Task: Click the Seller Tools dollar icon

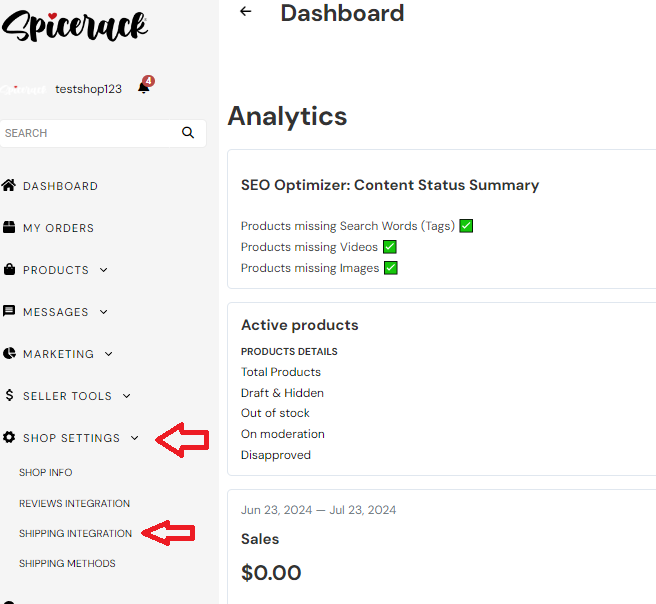Action: click(9, 396)
